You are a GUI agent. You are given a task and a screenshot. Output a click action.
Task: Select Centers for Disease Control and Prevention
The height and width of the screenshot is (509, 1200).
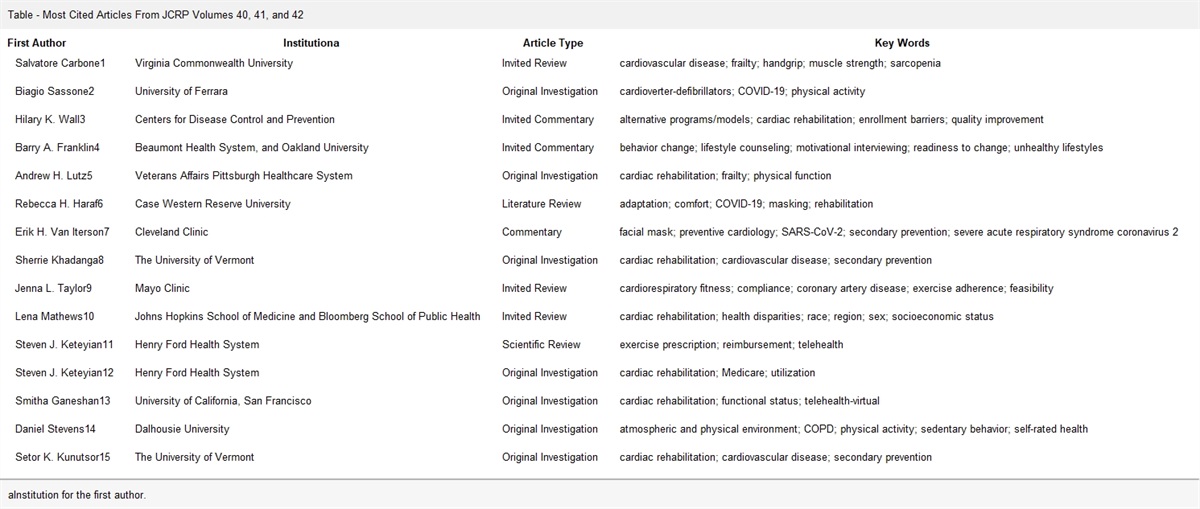234,119
